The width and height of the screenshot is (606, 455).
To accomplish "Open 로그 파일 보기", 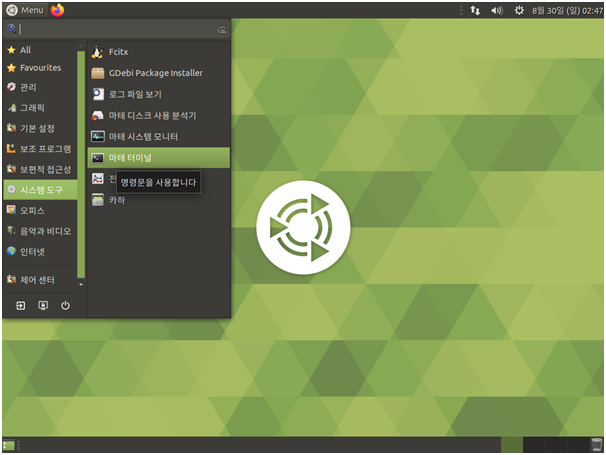I will (x=158, y=94).
